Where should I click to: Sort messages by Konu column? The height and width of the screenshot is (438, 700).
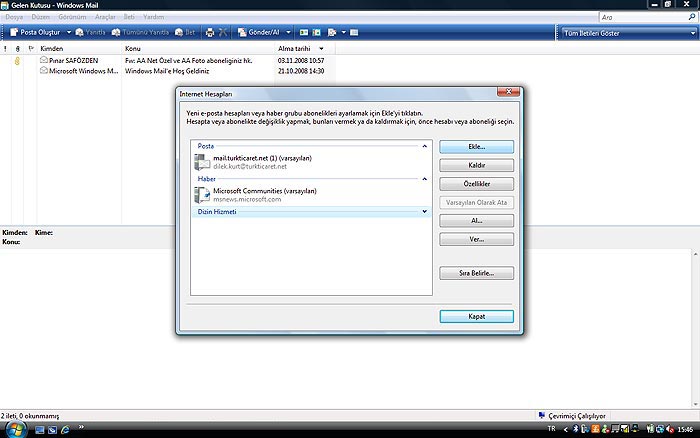click(x=198, y=48)
